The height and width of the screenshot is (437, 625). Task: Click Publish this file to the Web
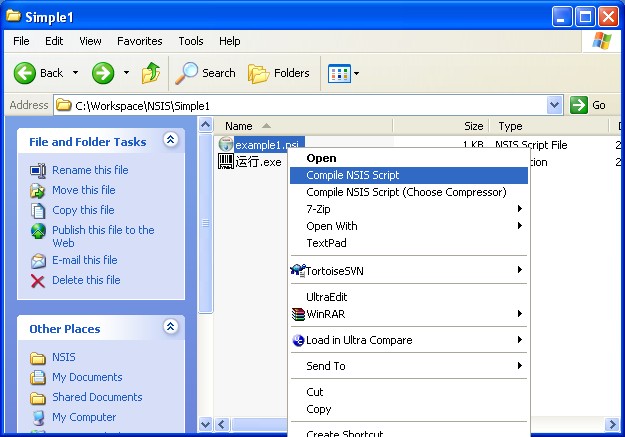tap(103, 236)
